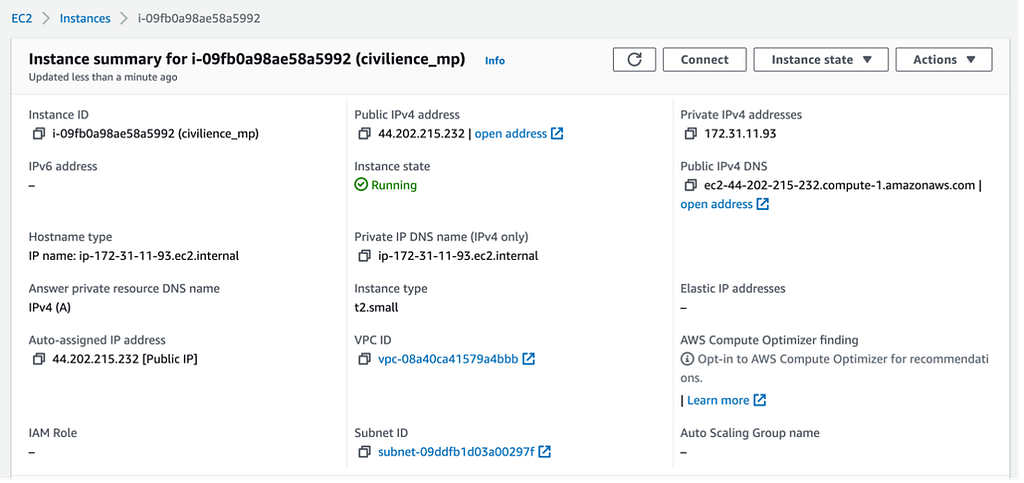Viewport: 1024px width, 483px height.
Task: Open the Instance state dropdown
Action: [x=815, y=60]
